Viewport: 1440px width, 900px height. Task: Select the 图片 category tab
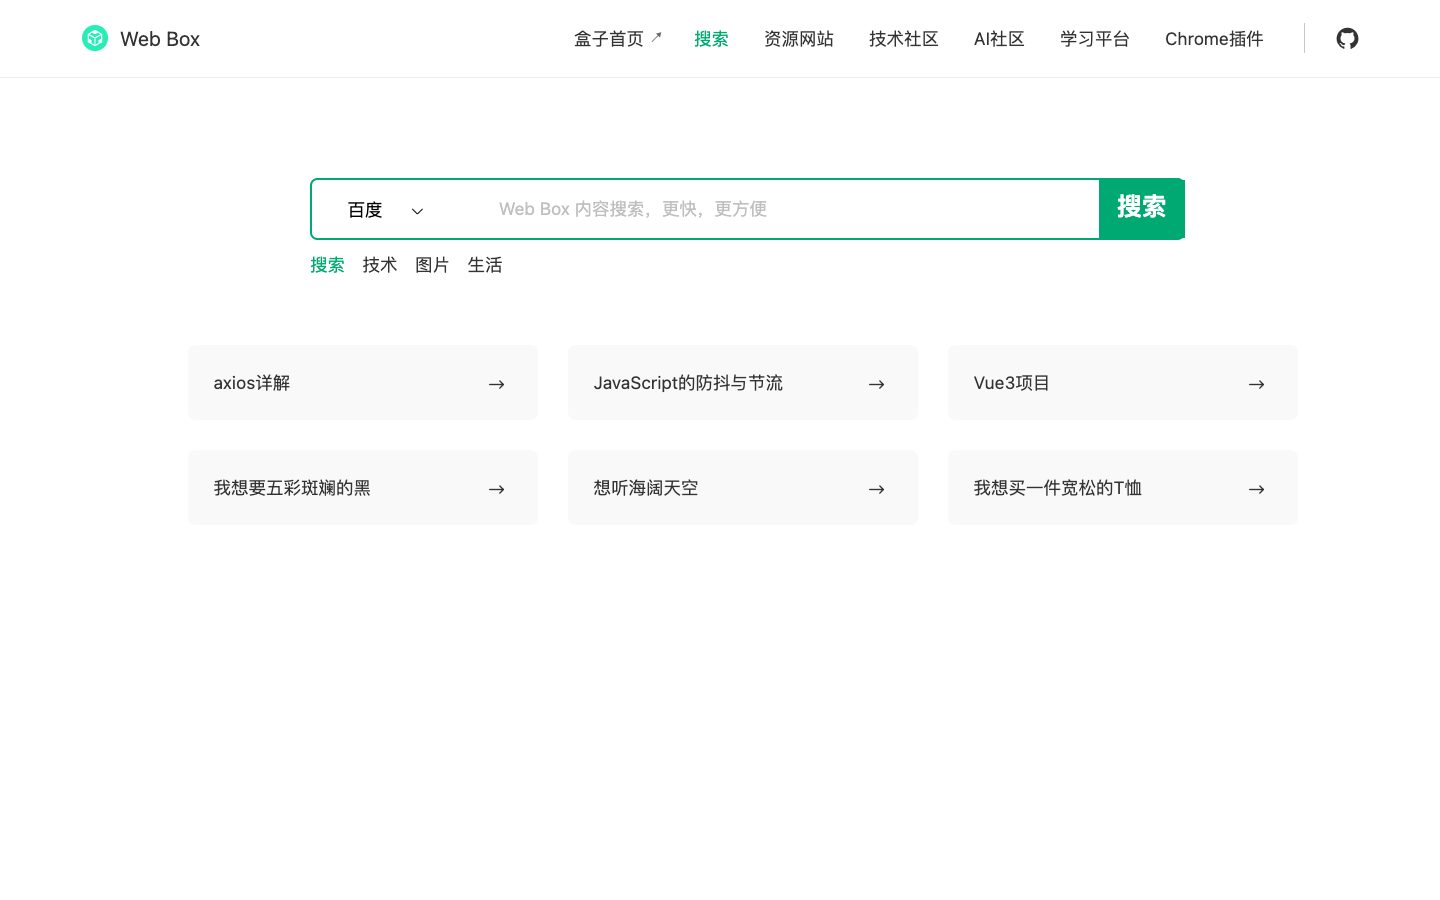coord(432,265)
